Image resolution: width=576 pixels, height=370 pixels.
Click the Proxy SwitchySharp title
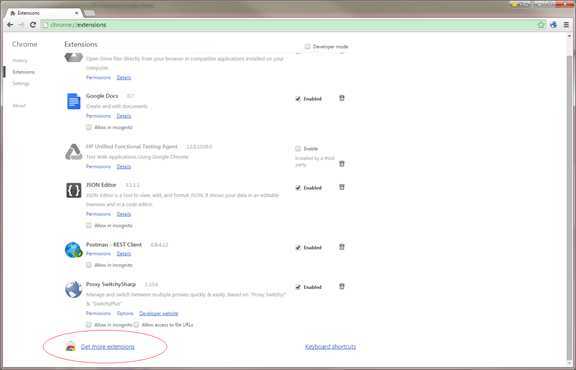pos(111,284)
